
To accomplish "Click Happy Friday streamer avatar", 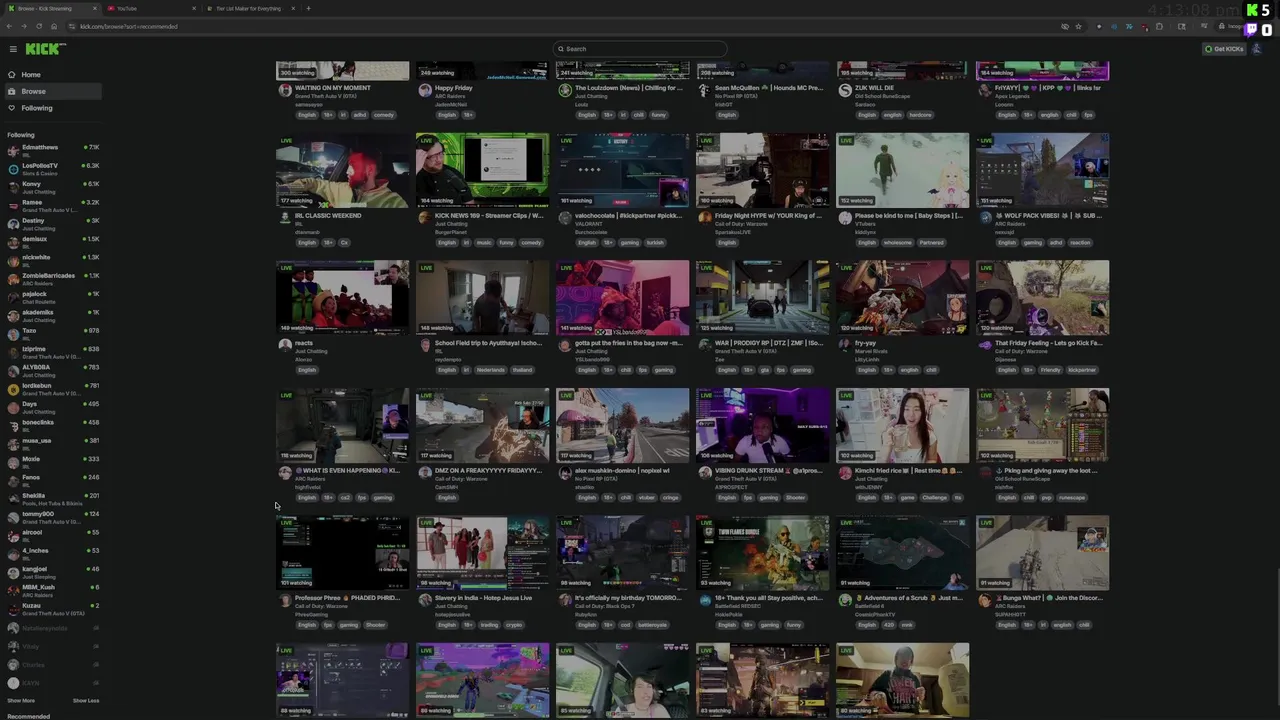I will pyautogui.click(x=425, y=90).
